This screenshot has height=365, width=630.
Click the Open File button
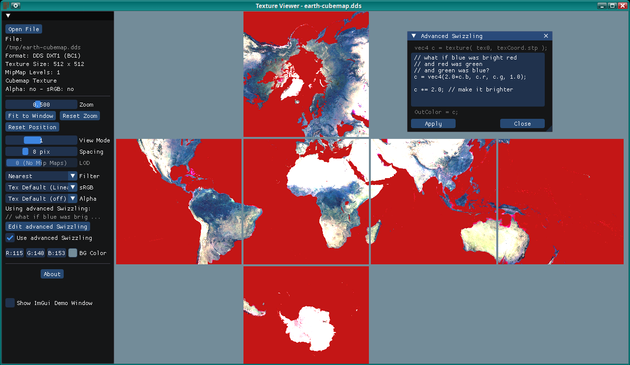24,29
